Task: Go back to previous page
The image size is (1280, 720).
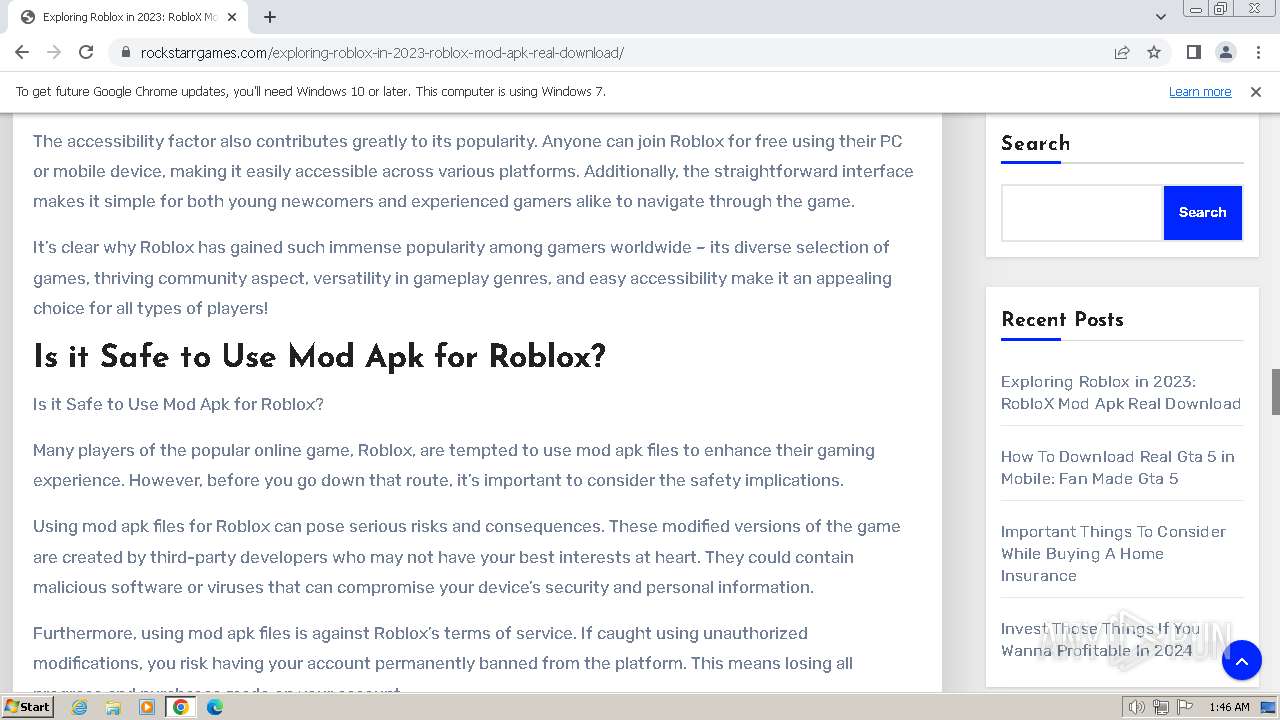Action: pyautogui.click(x=22, y=52)
